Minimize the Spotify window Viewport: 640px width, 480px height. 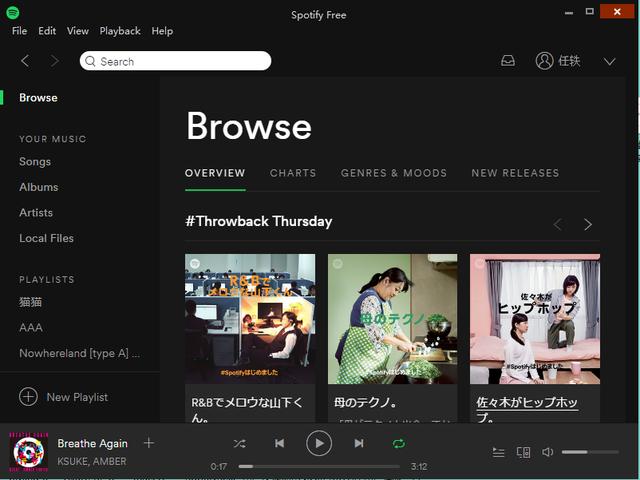tap(569, 12)
